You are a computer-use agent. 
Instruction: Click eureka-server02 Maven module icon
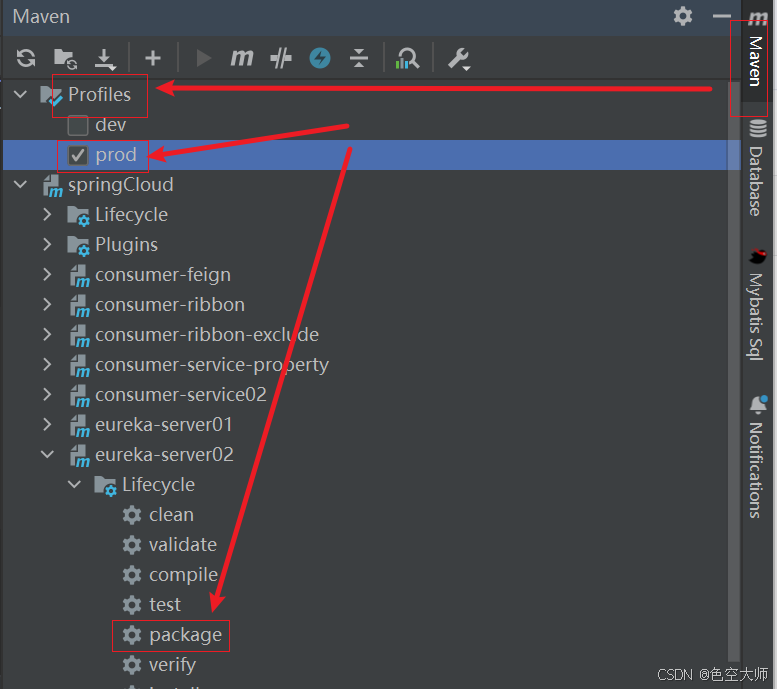point(79,456)
